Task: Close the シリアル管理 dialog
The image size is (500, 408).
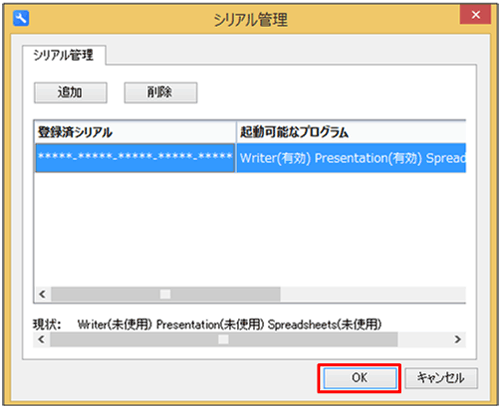Action: [475, 15]
